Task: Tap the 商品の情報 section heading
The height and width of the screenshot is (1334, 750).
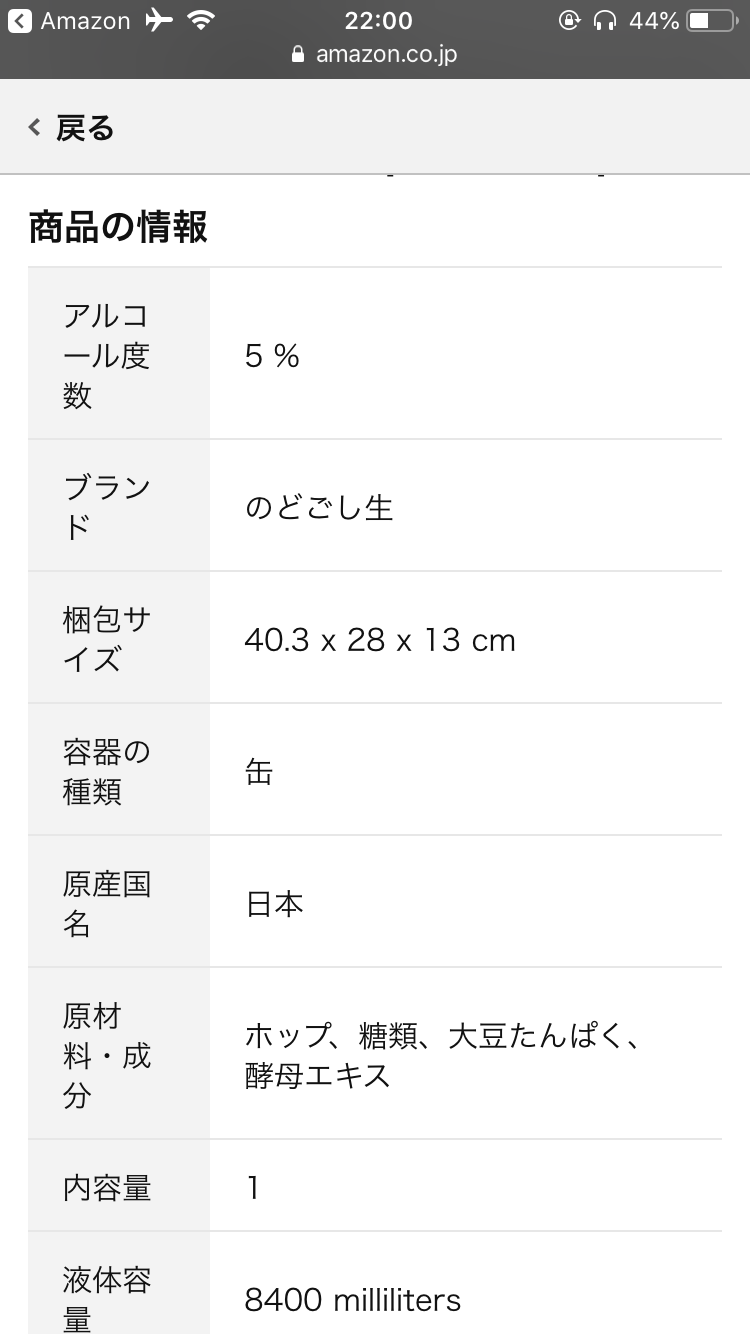Action: tap(118, 227)
